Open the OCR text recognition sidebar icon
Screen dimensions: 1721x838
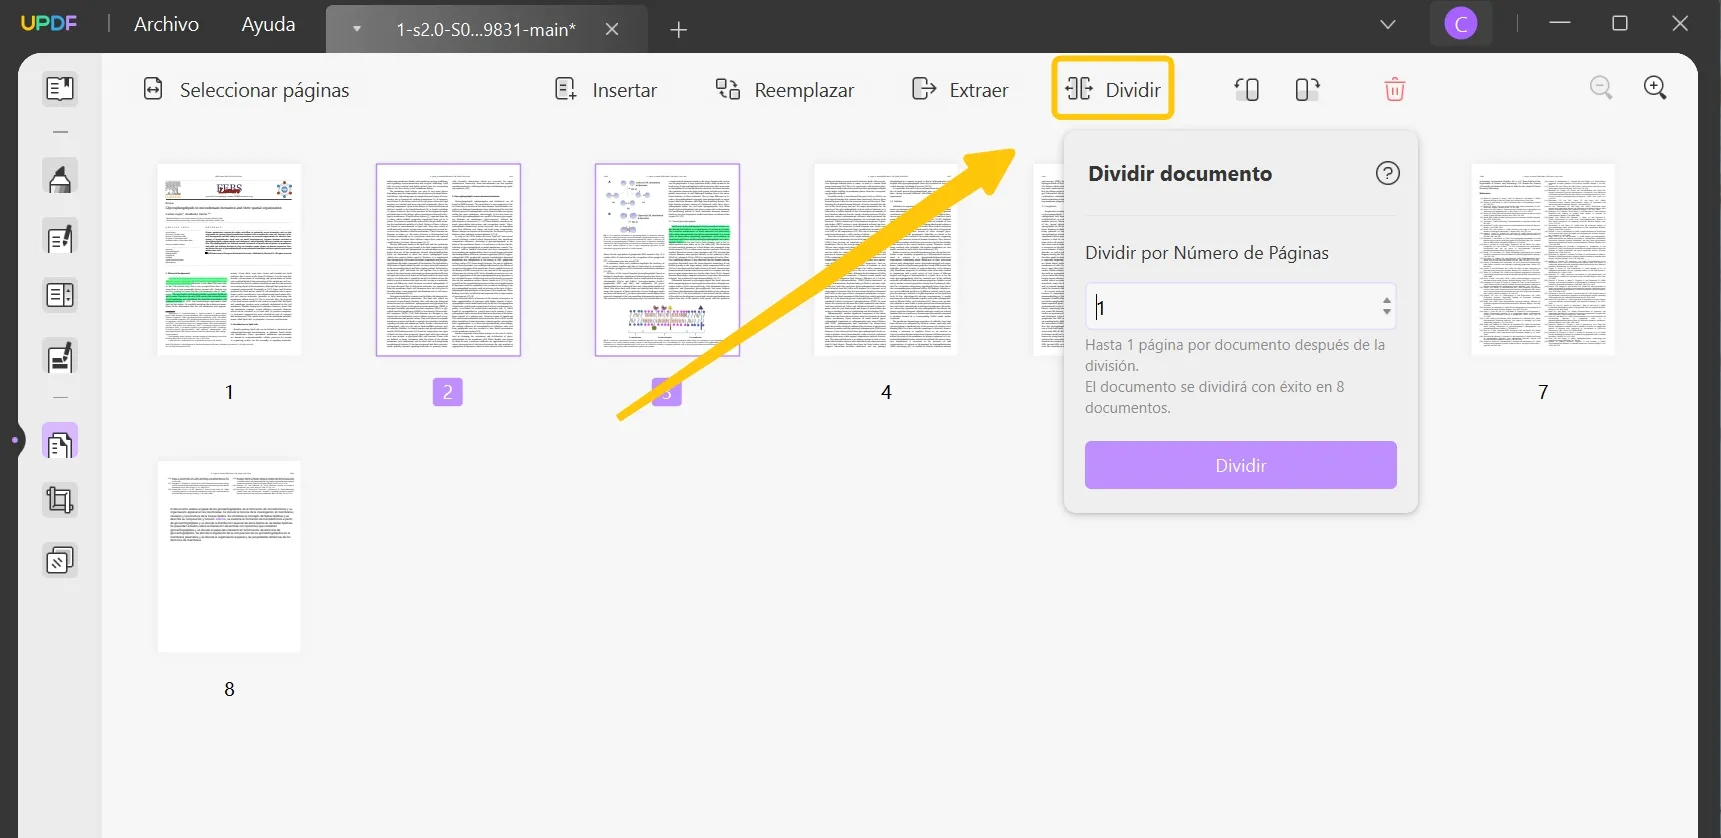[x=60, y=296]
